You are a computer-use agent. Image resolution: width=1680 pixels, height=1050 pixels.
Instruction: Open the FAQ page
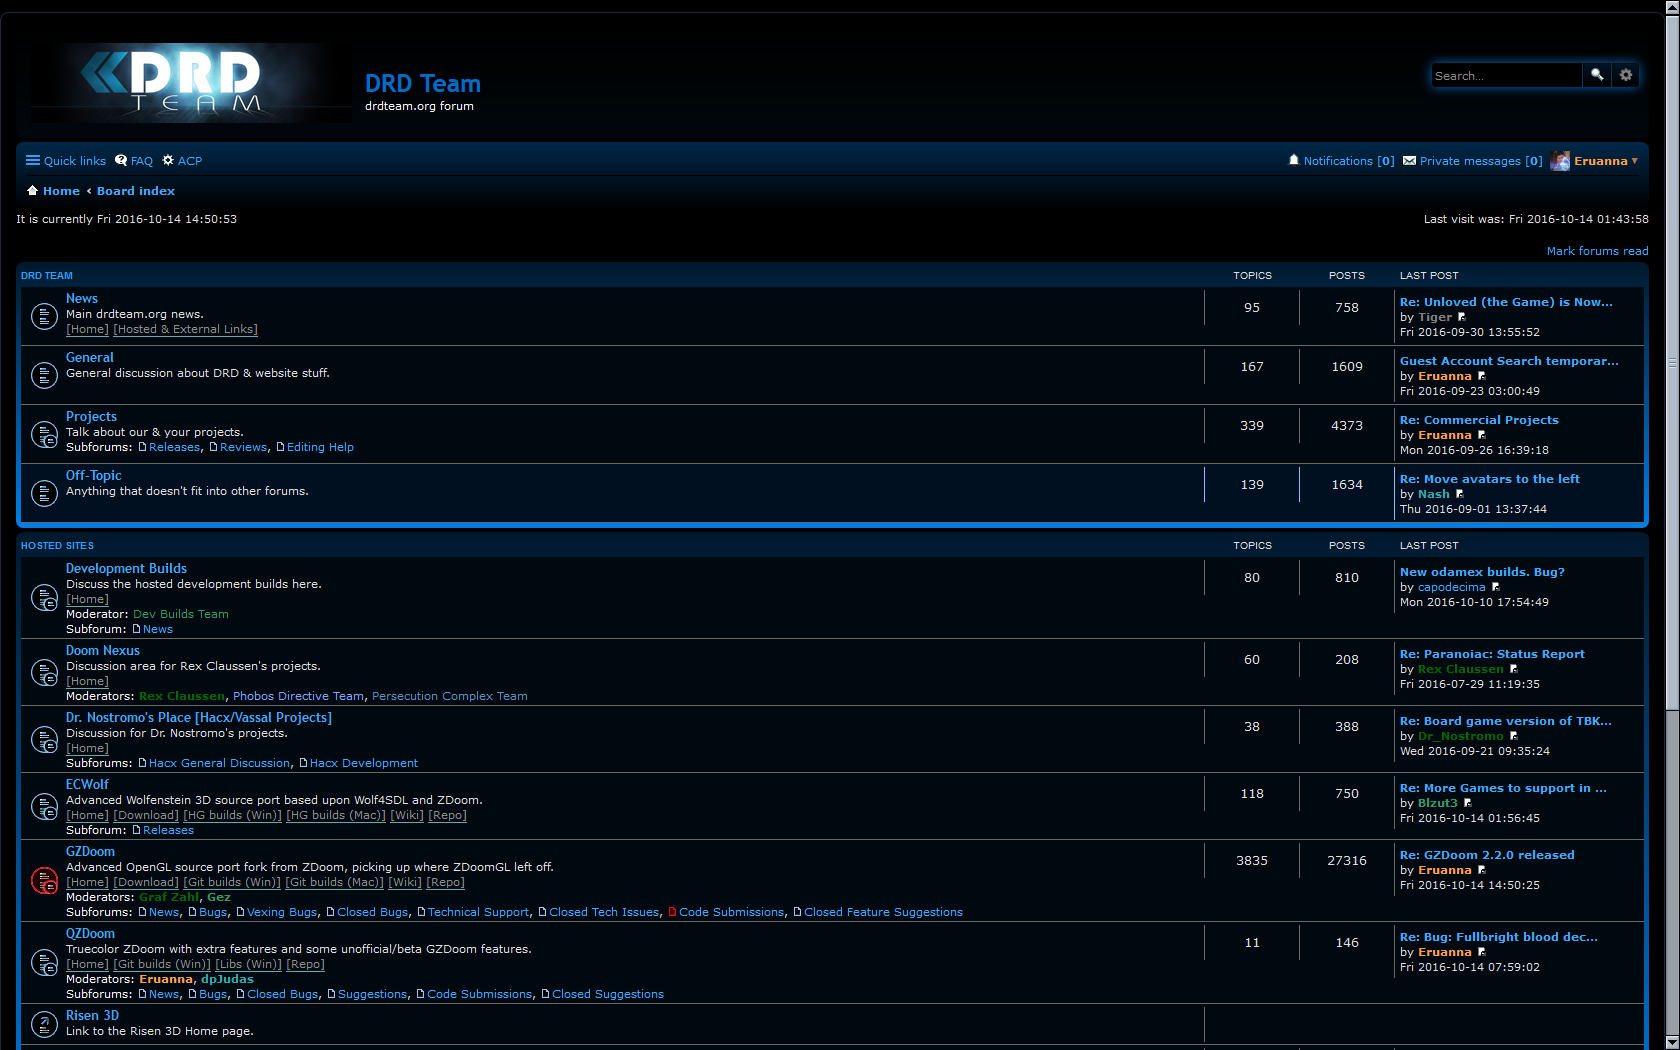click(134, 161)
